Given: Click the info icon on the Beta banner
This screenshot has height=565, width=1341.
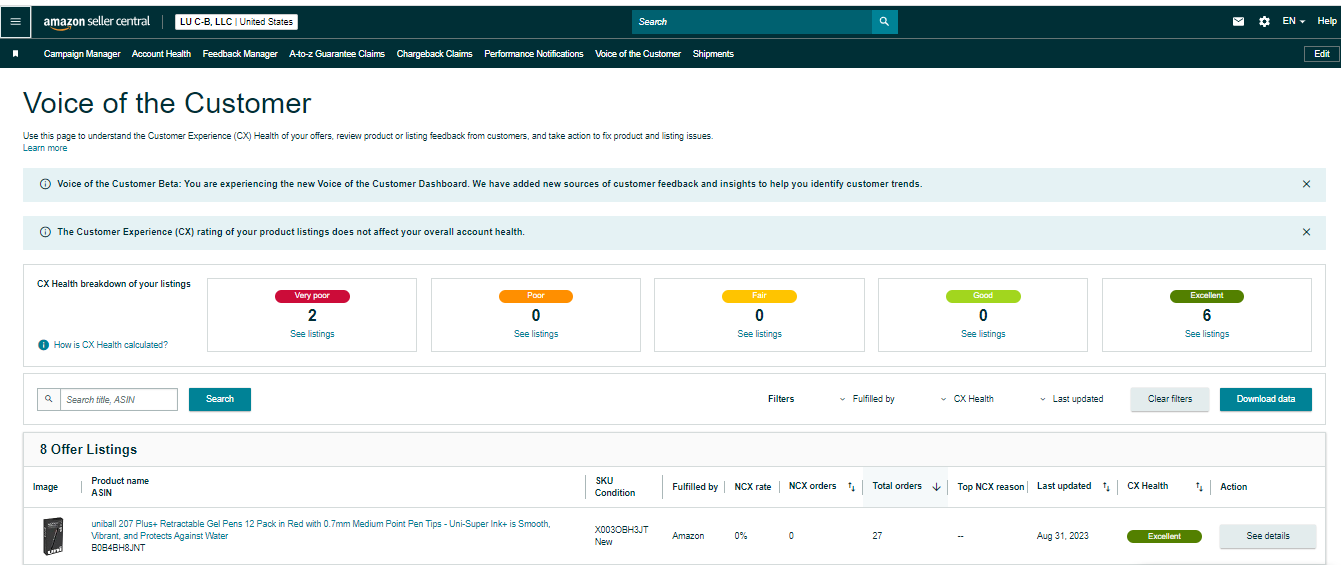Looking at the screenshot, I should (x=45, y=184).
